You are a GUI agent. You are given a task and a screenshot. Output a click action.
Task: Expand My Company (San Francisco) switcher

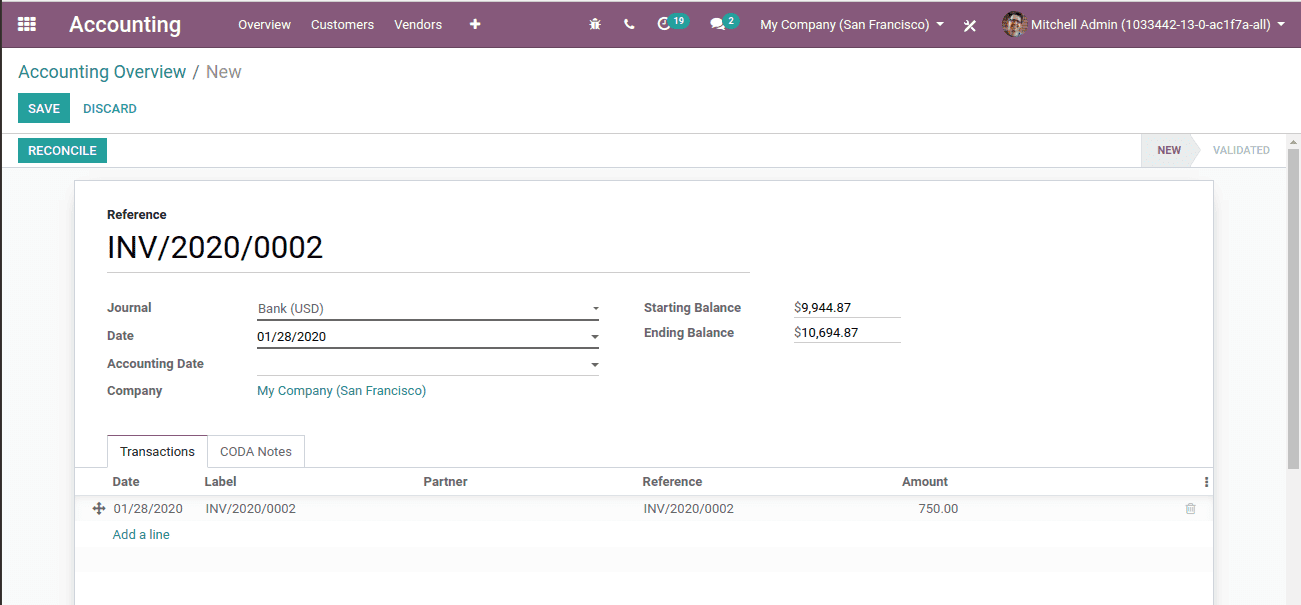point(852,24)
